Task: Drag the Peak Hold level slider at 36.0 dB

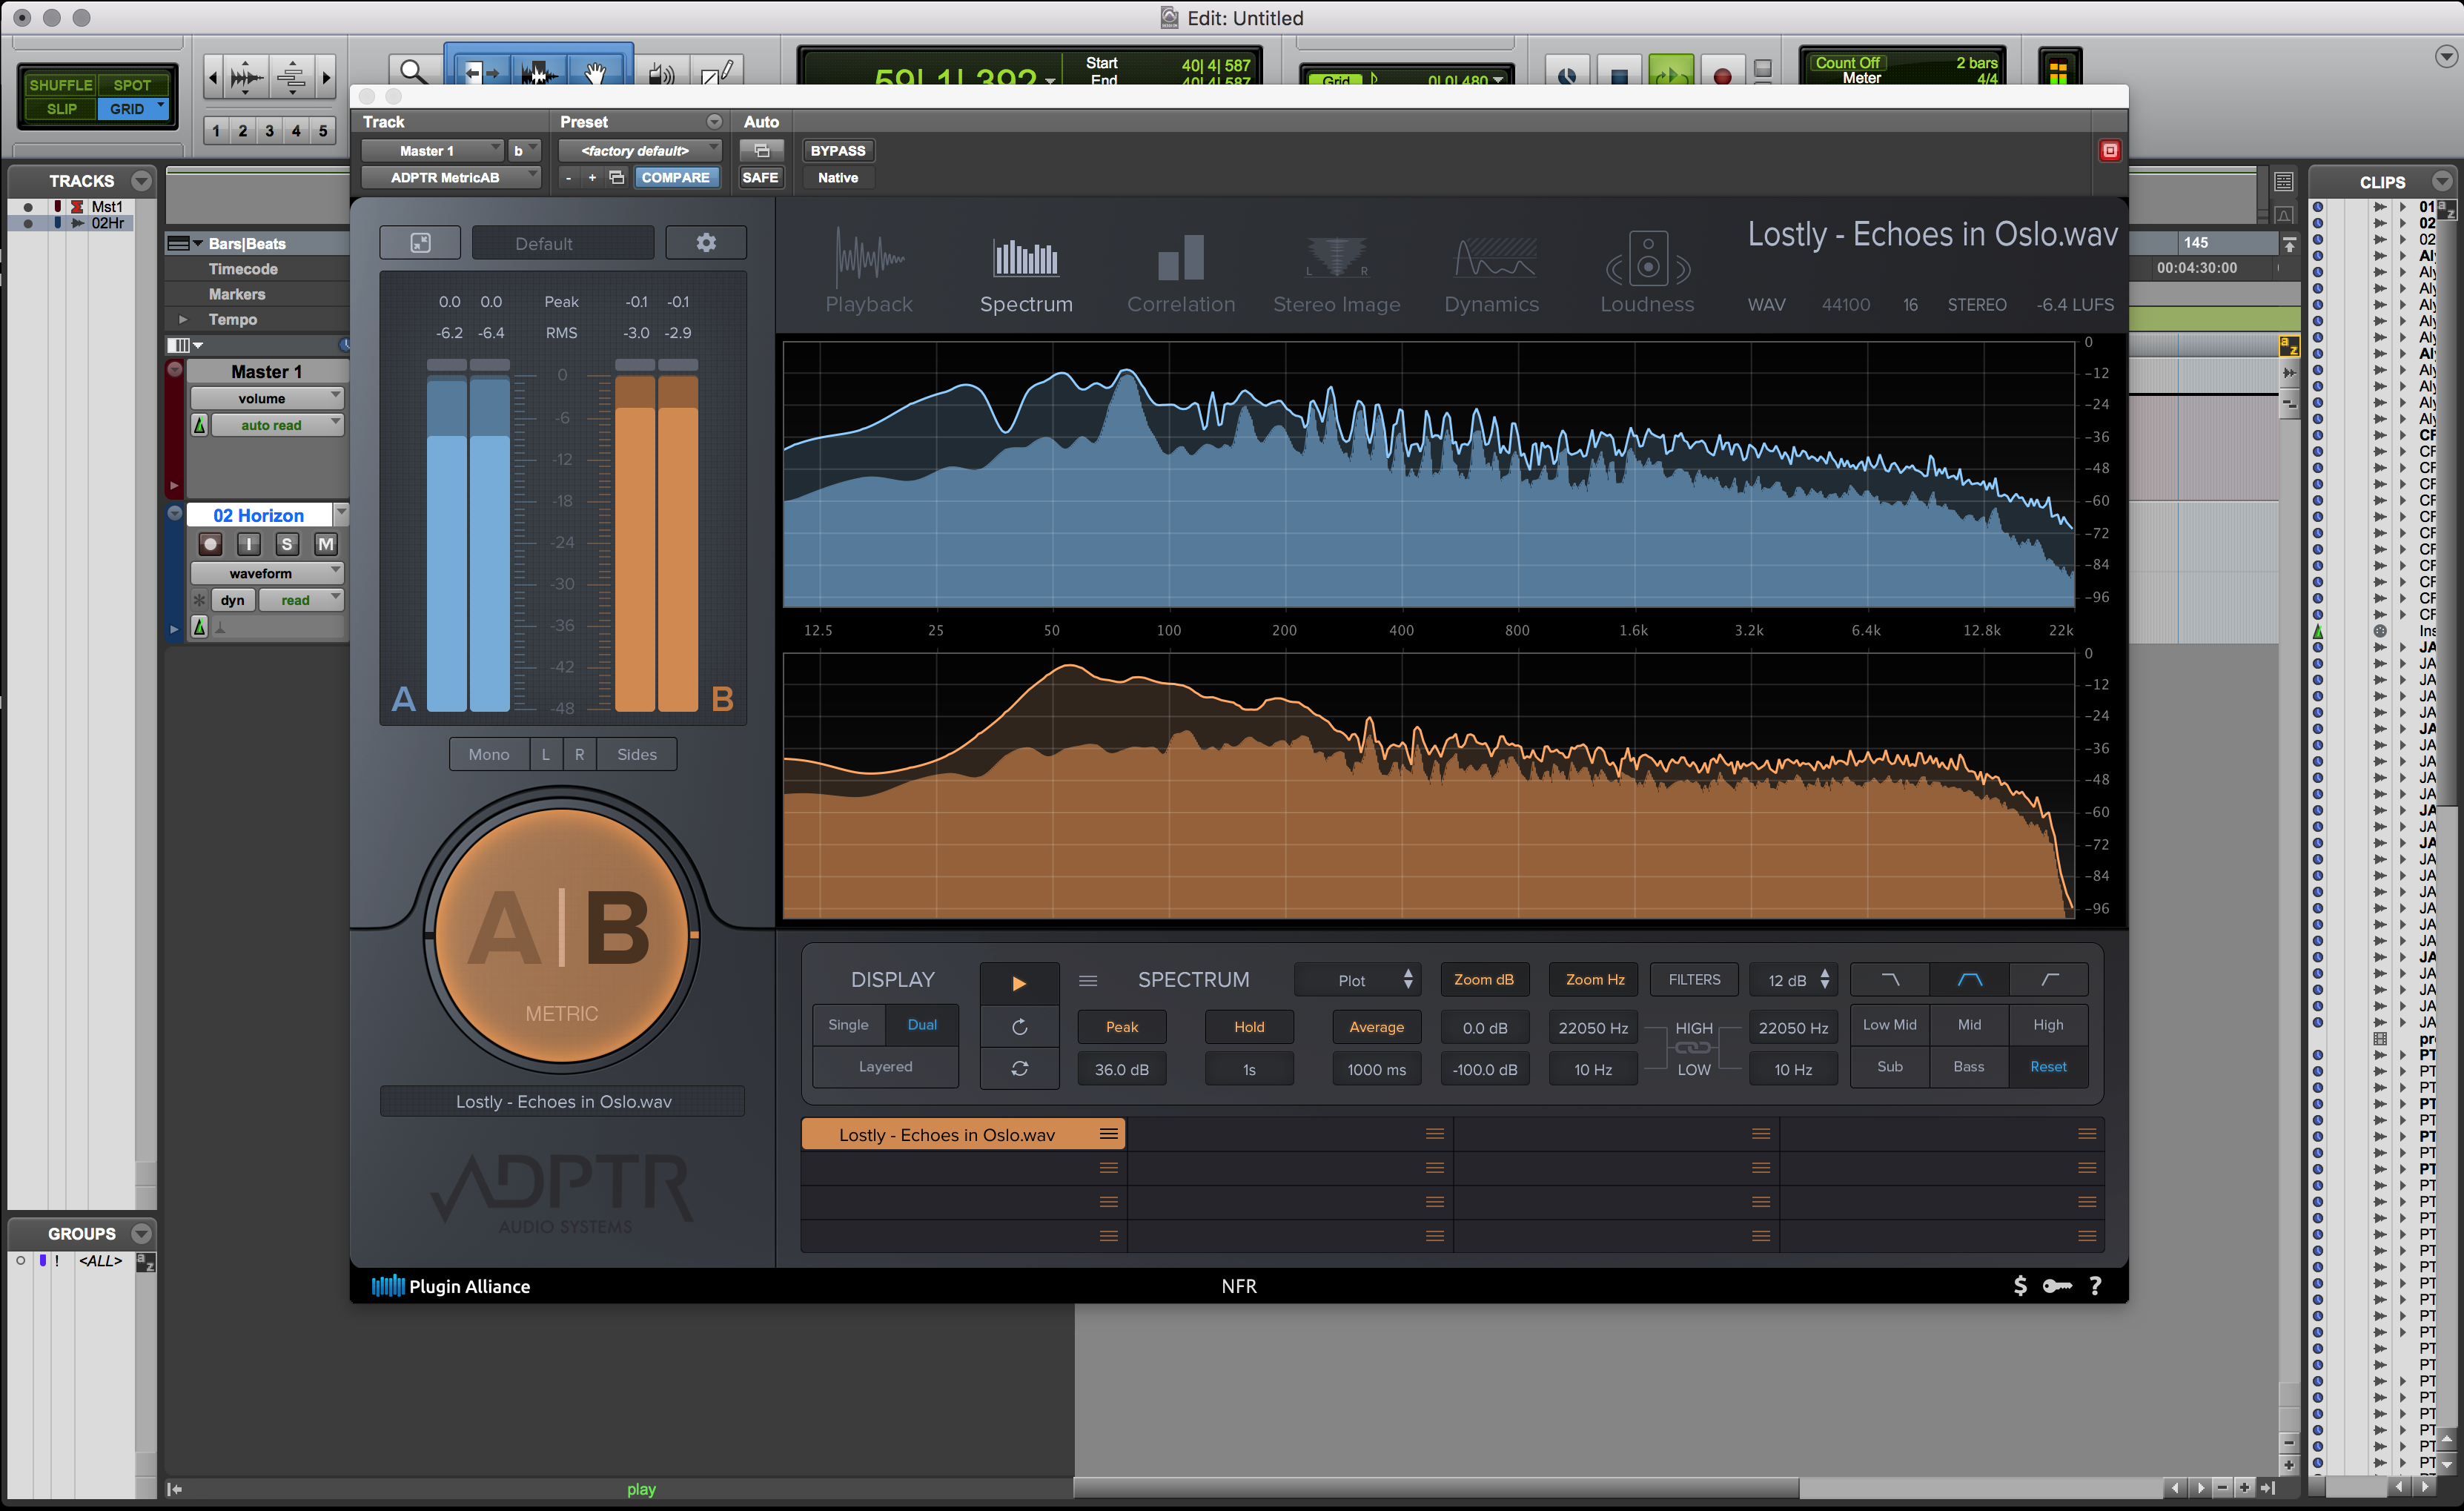Action: coord(1121,1064)
